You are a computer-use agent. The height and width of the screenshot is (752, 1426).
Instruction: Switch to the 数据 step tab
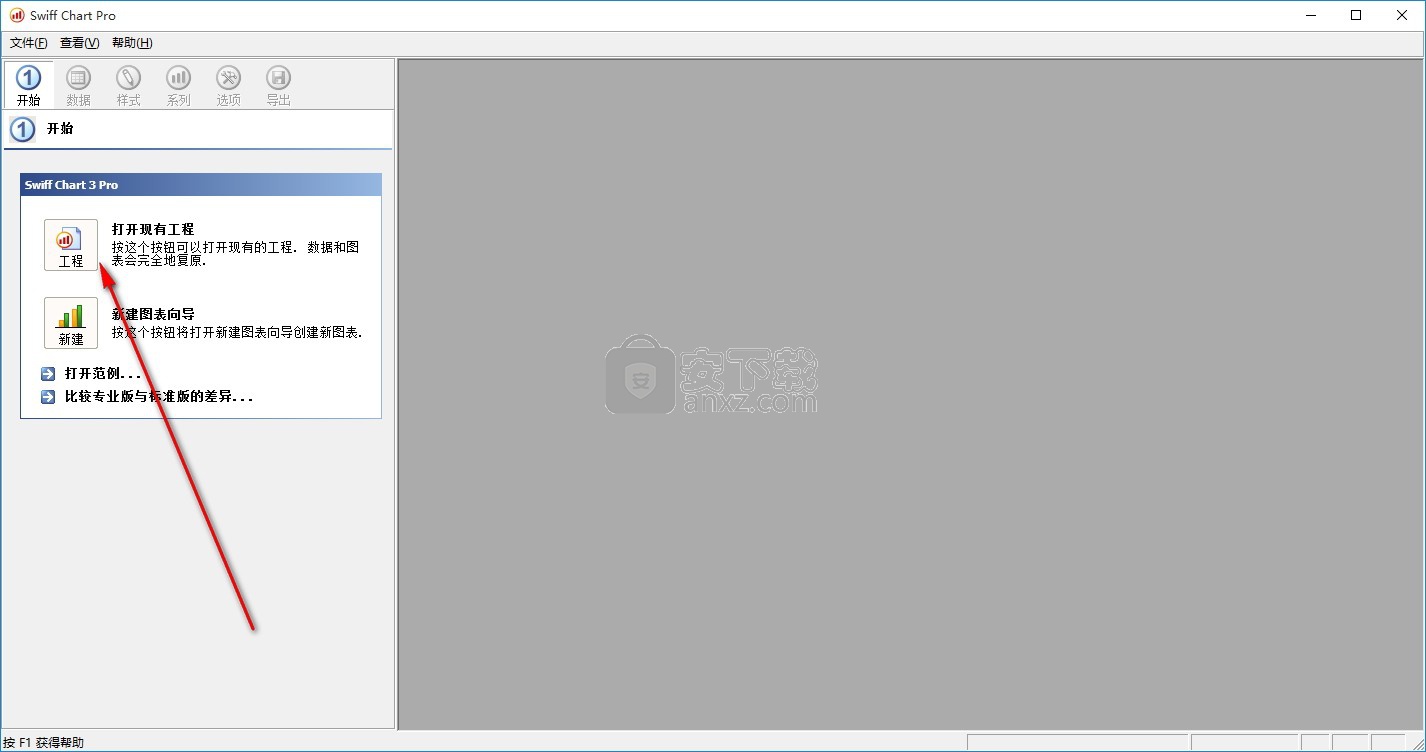point(79,85)
